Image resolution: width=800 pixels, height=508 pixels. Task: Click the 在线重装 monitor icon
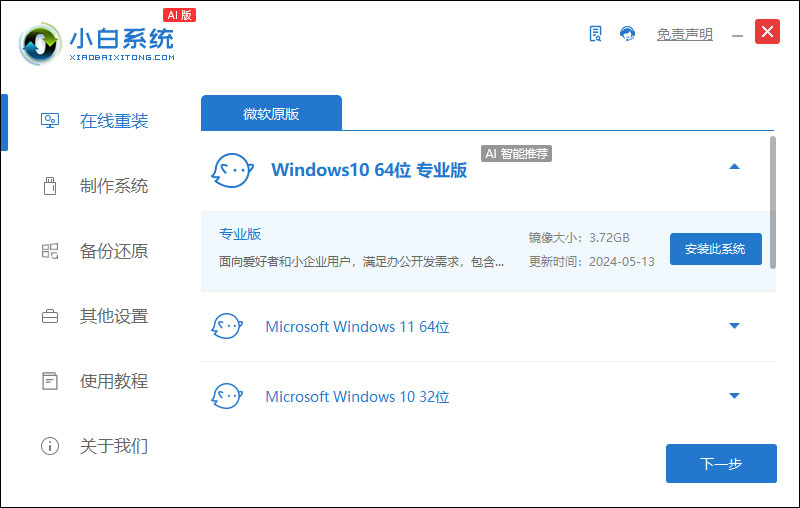point(50,121)
